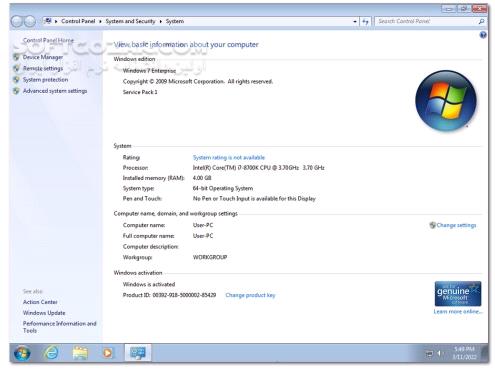Click the volume speaker tray icon
The image size is (495, 371).
click(x=439, y=353)
